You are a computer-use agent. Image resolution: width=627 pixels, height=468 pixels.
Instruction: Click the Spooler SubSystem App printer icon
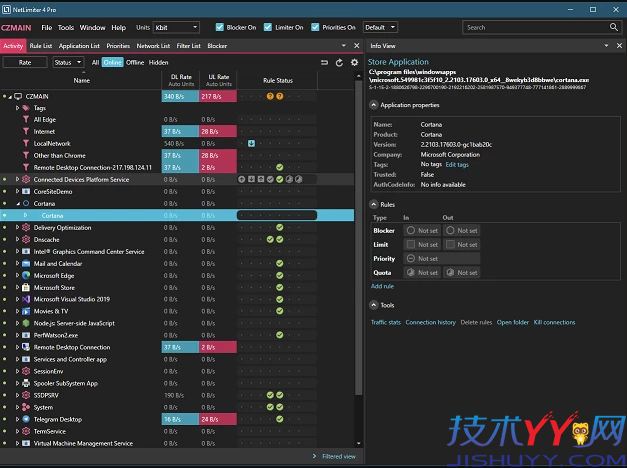26,383
